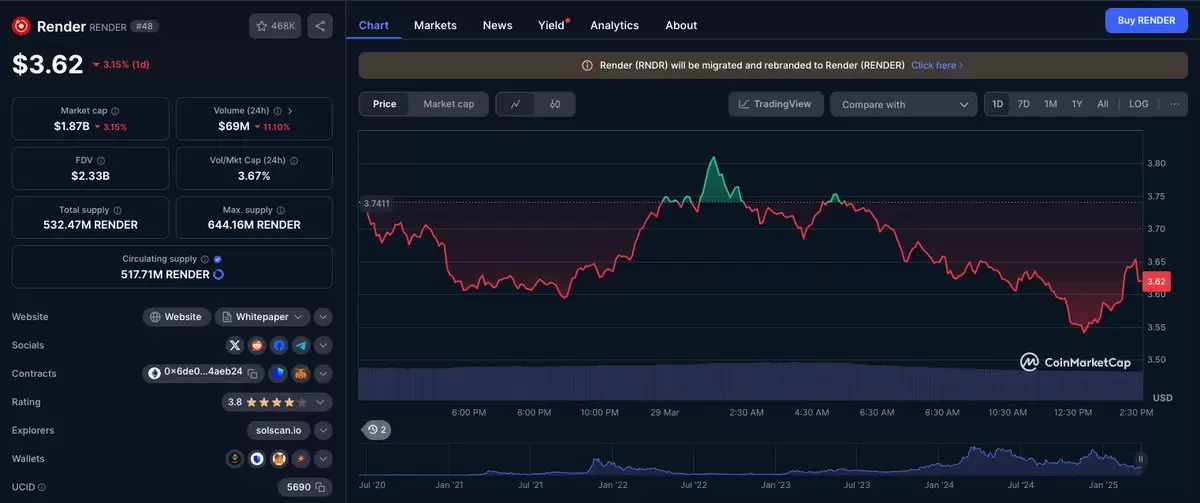Set chart range to 1Y
1200x503 pixels.
tap(1077, 104)
